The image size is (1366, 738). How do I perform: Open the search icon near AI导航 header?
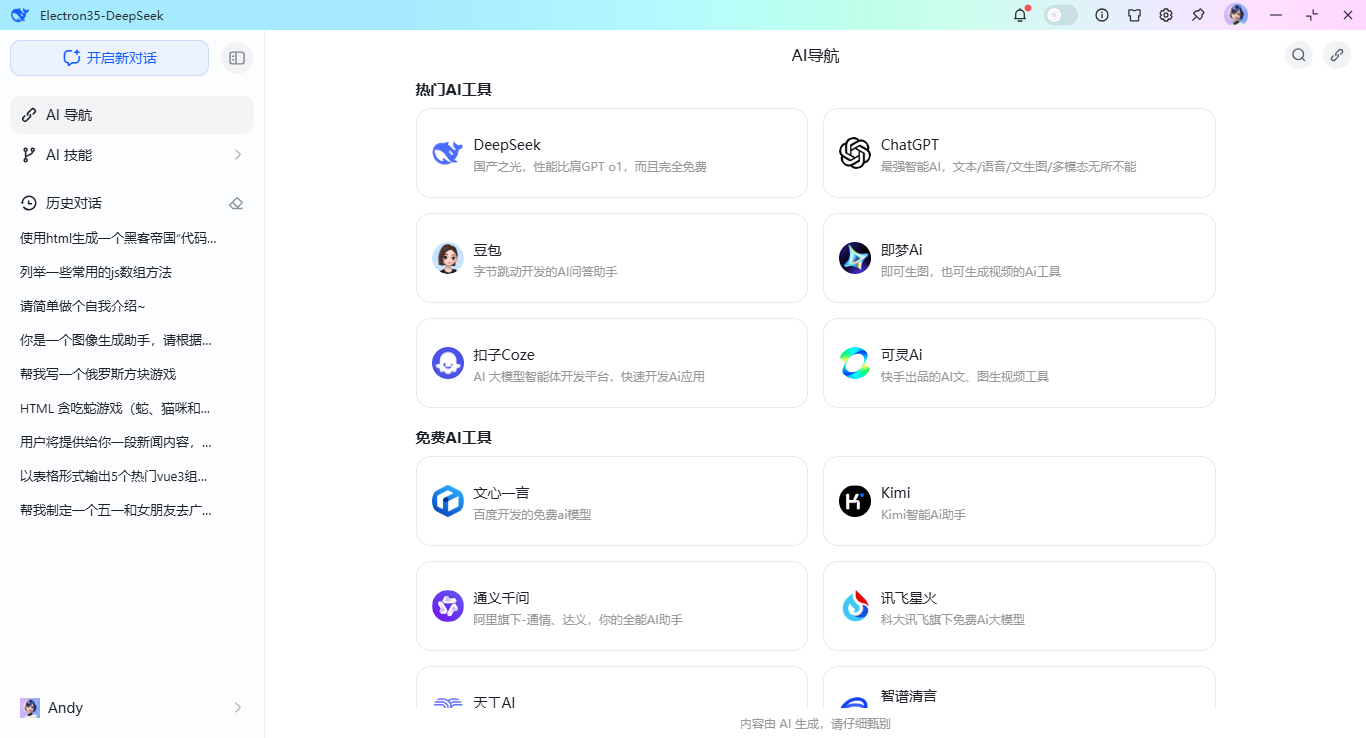[x=1298, y=55]
